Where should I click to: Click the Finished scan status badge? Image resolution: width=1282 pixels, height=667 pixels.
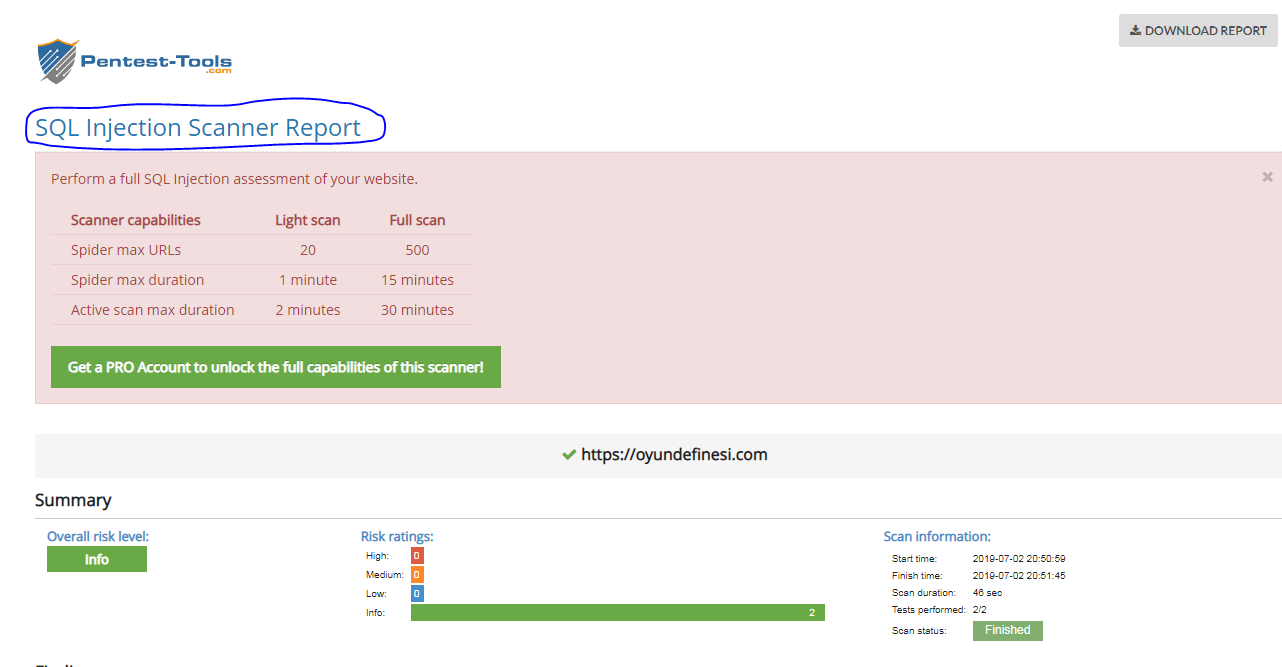pos(1008,630)
